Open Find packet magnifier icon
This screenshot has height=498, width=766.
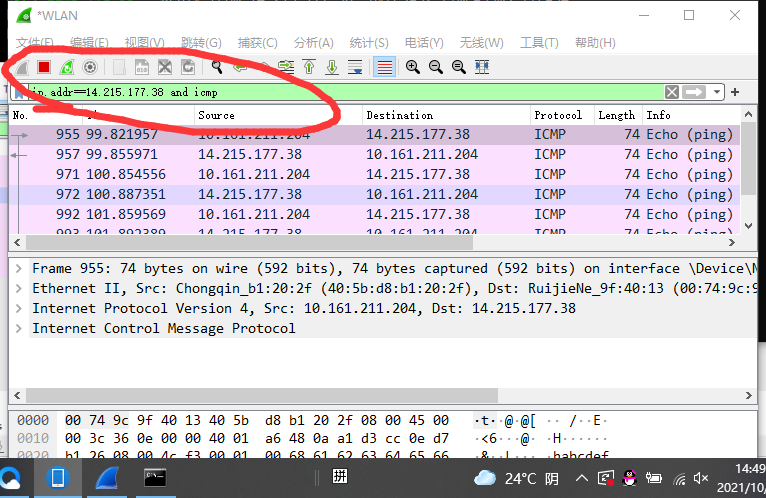coord(216,67)
